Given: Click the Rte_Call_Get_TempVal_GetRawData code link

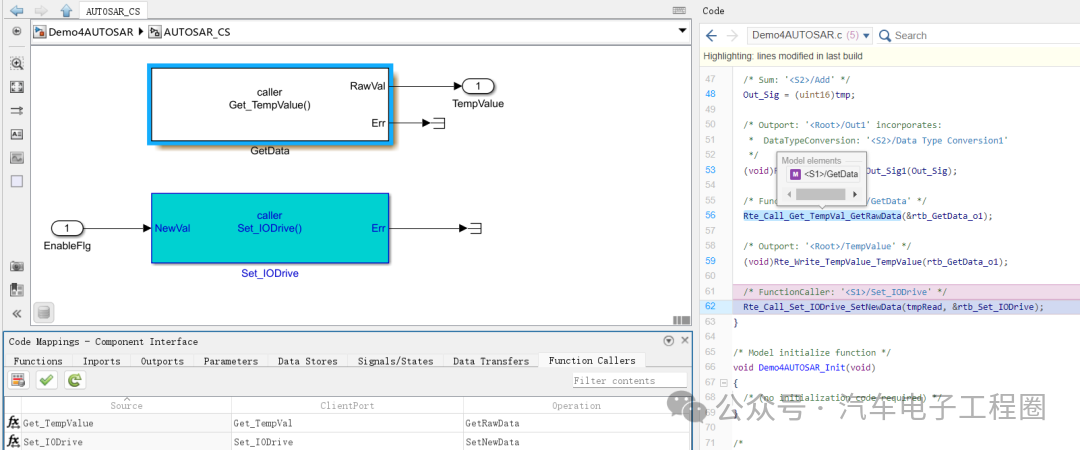Looking at the screenshot, I should [822, 216].
